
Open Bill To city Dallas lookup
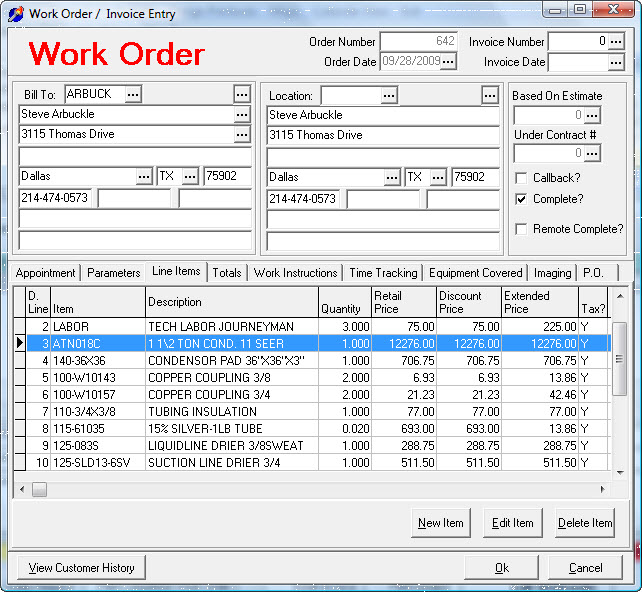tap(144, 177)
